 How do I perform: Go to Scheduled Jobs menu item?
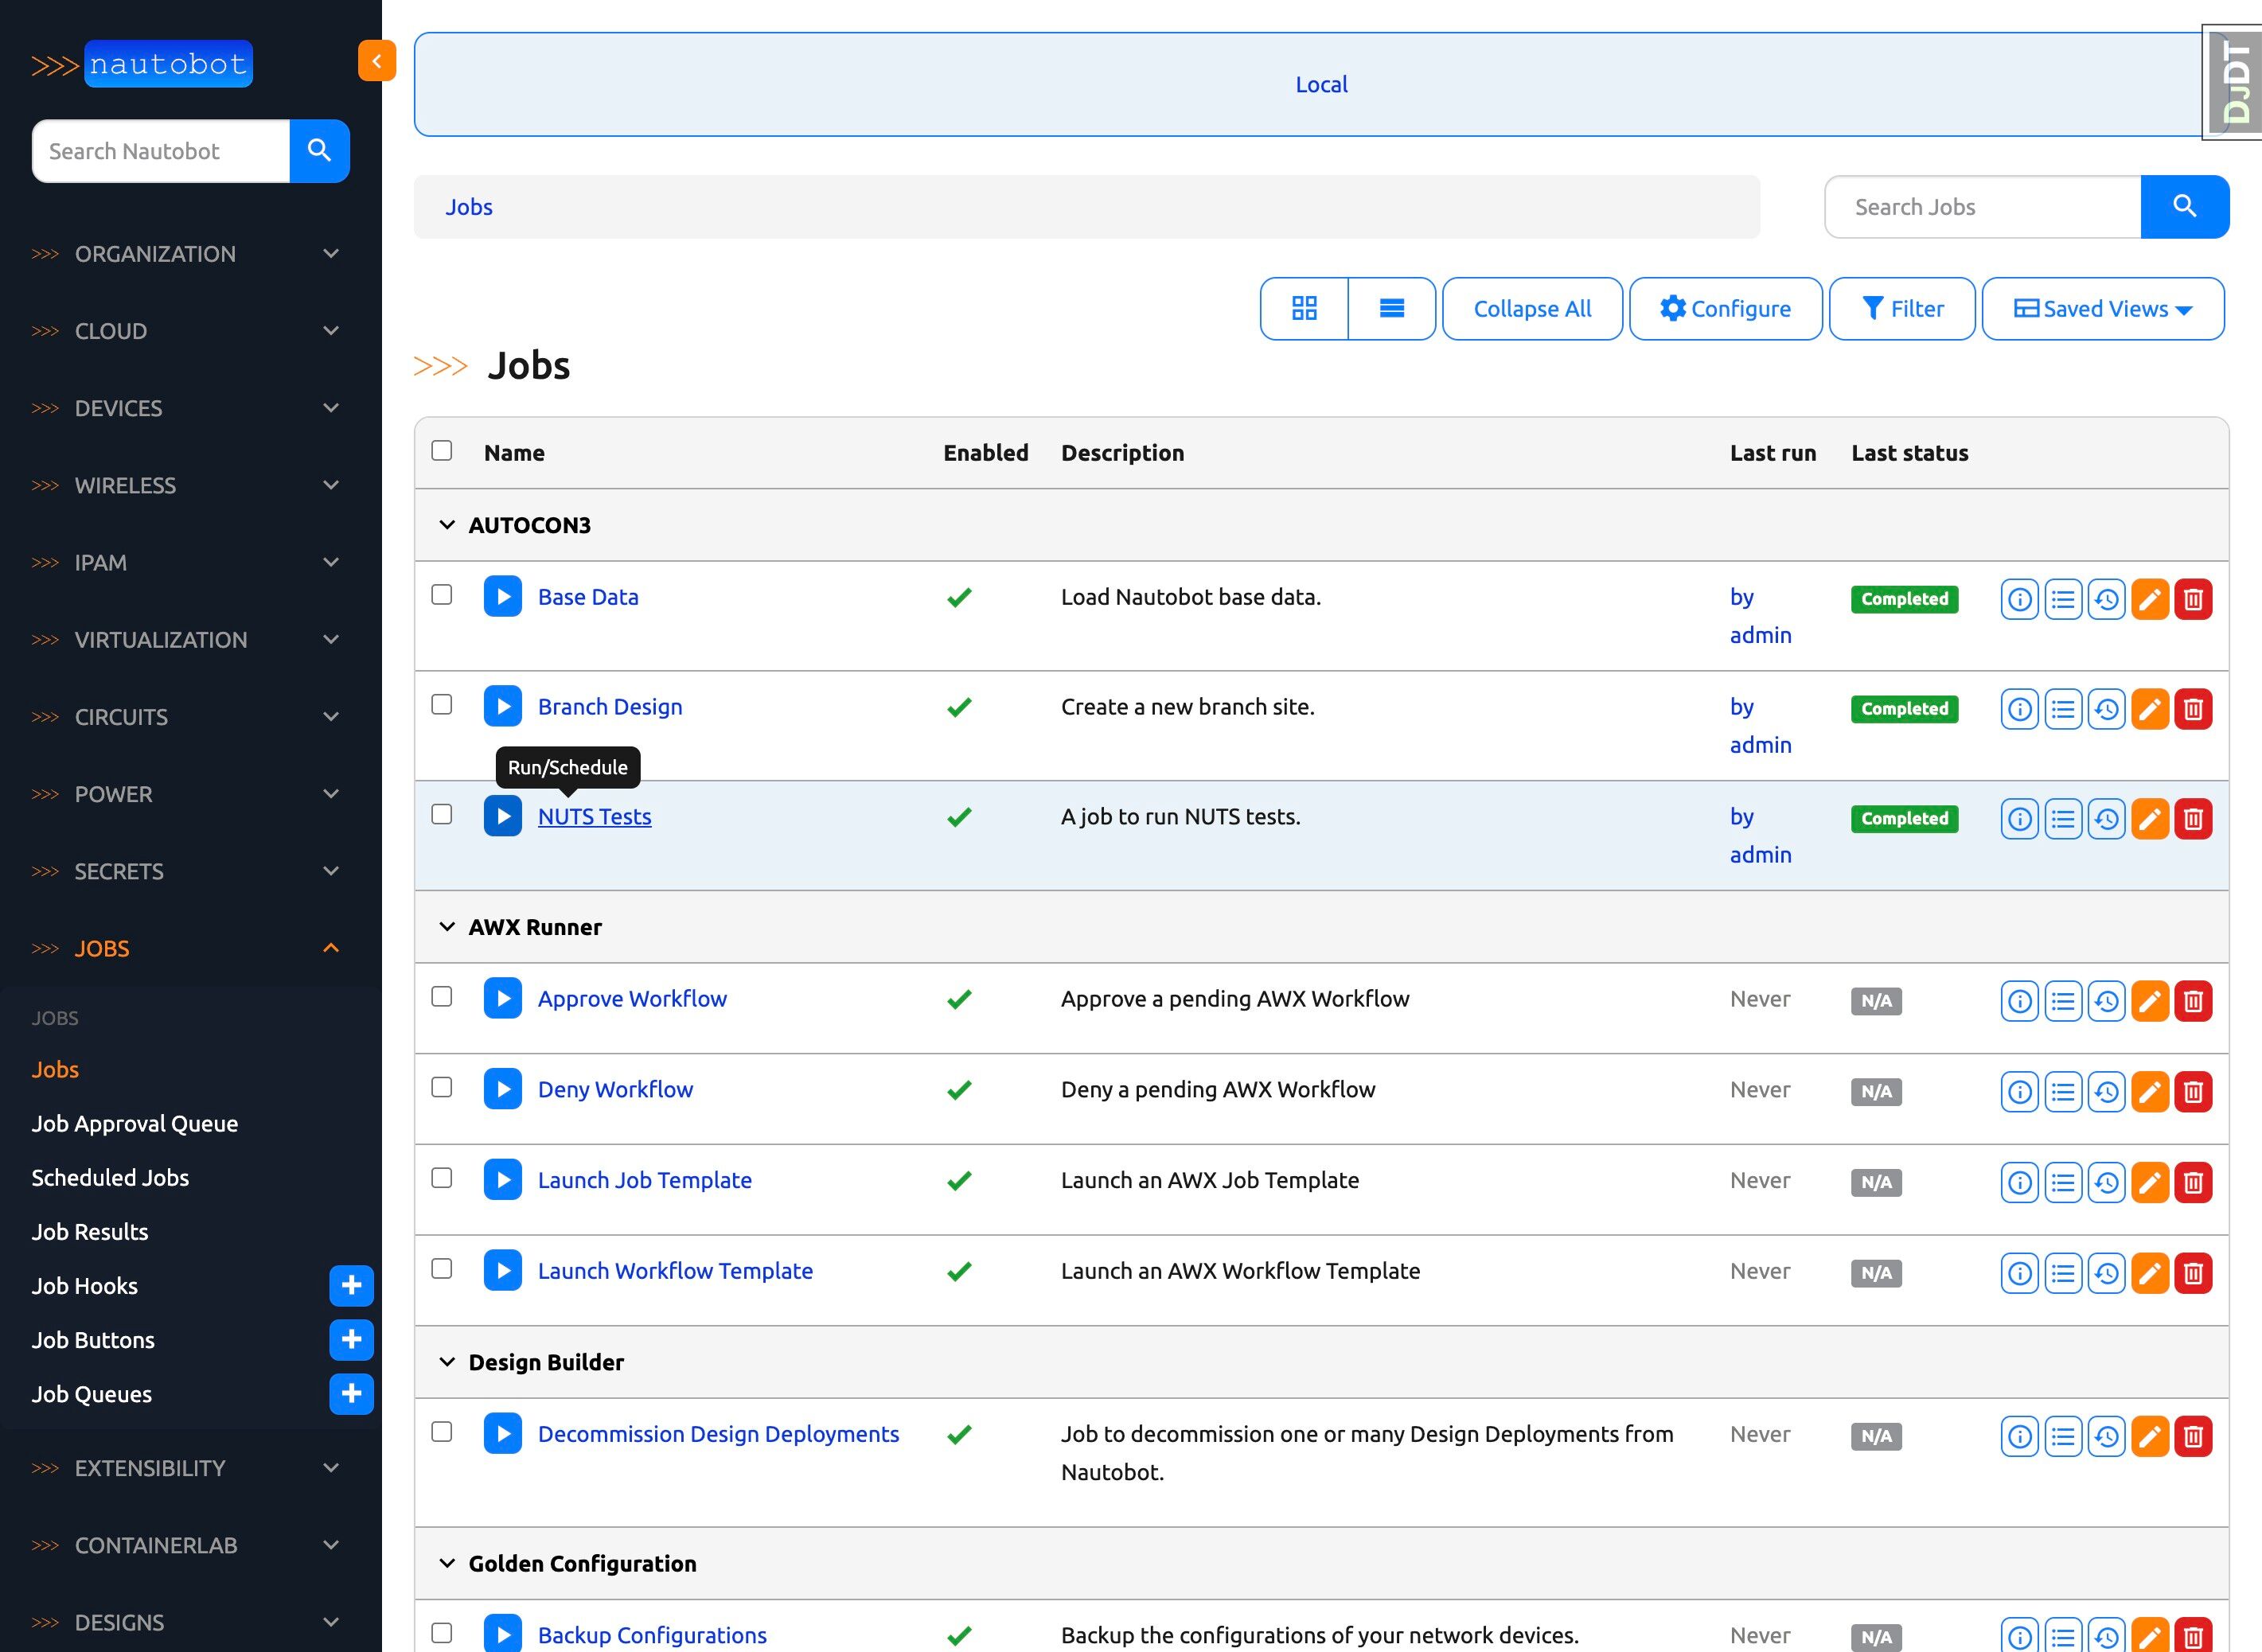(x=110, y=1178)
